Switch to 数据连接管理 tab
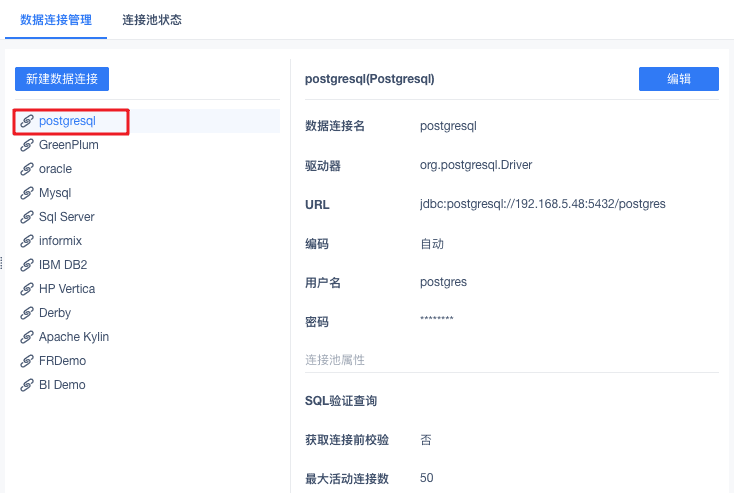 tap(56, 20)
